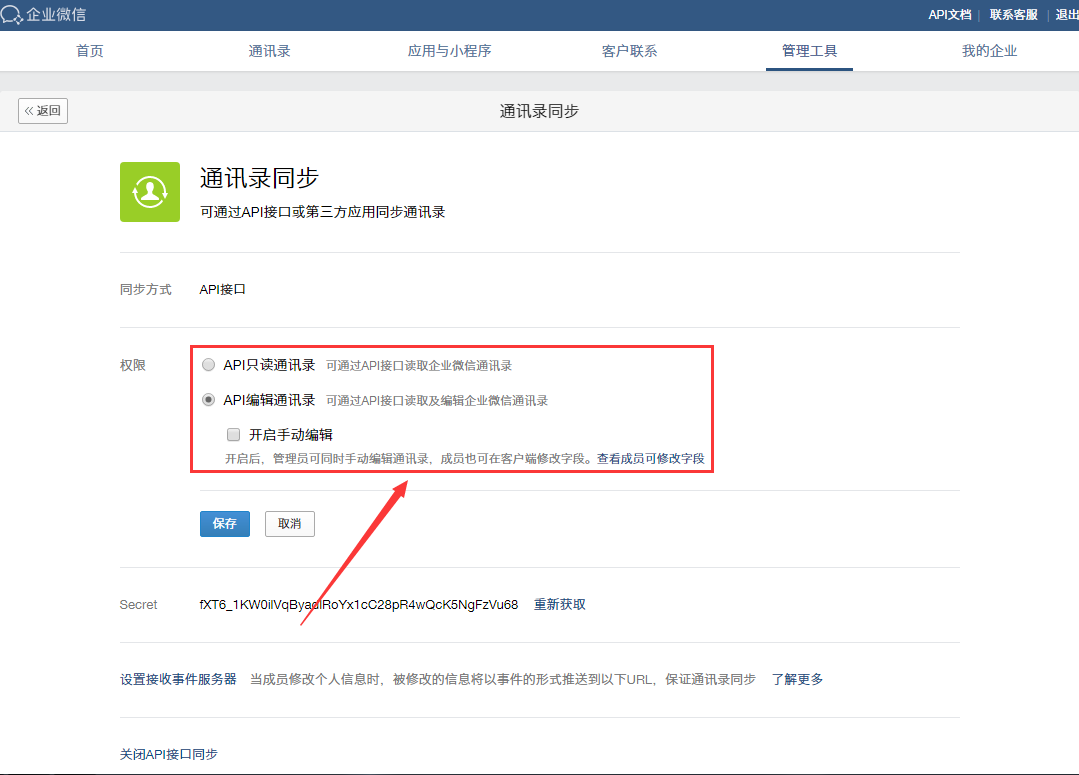
Task: Open the API文档 documentation
Action: [x=948, y=15]
